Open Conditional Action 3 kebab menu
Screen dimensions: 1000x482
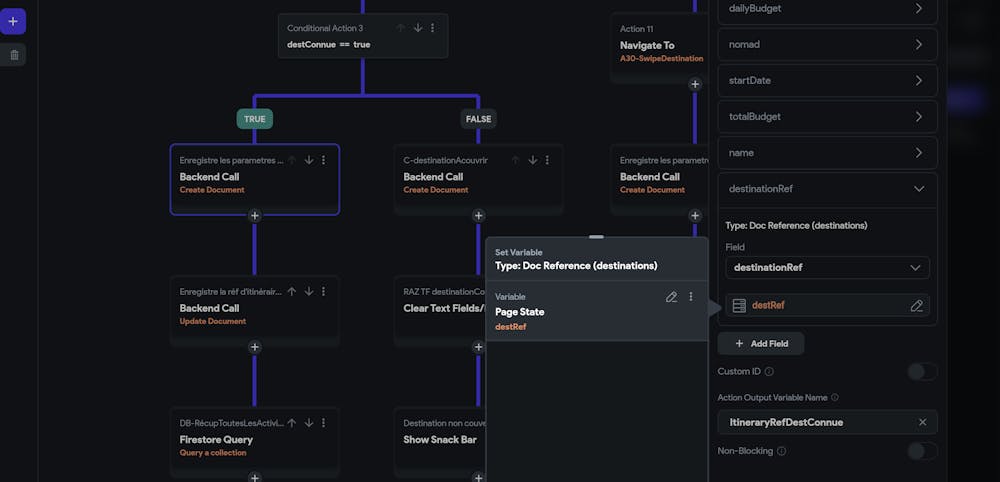432,28
